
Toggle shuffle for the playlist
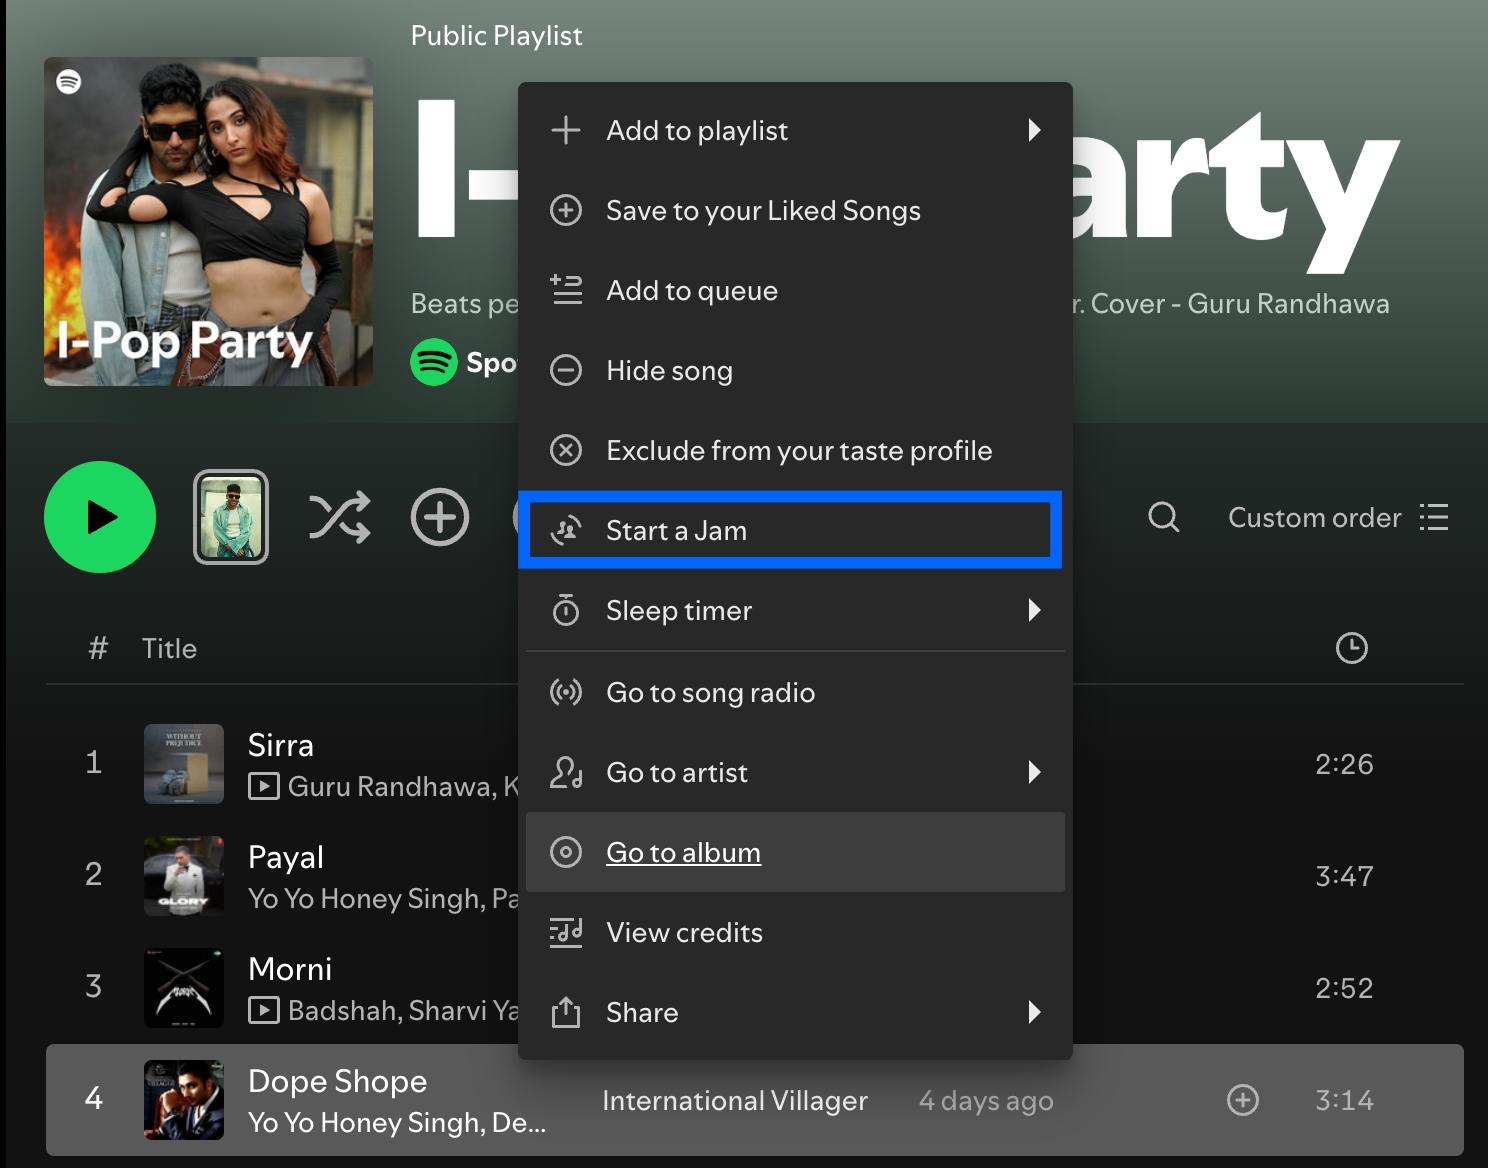click(339, 517)
